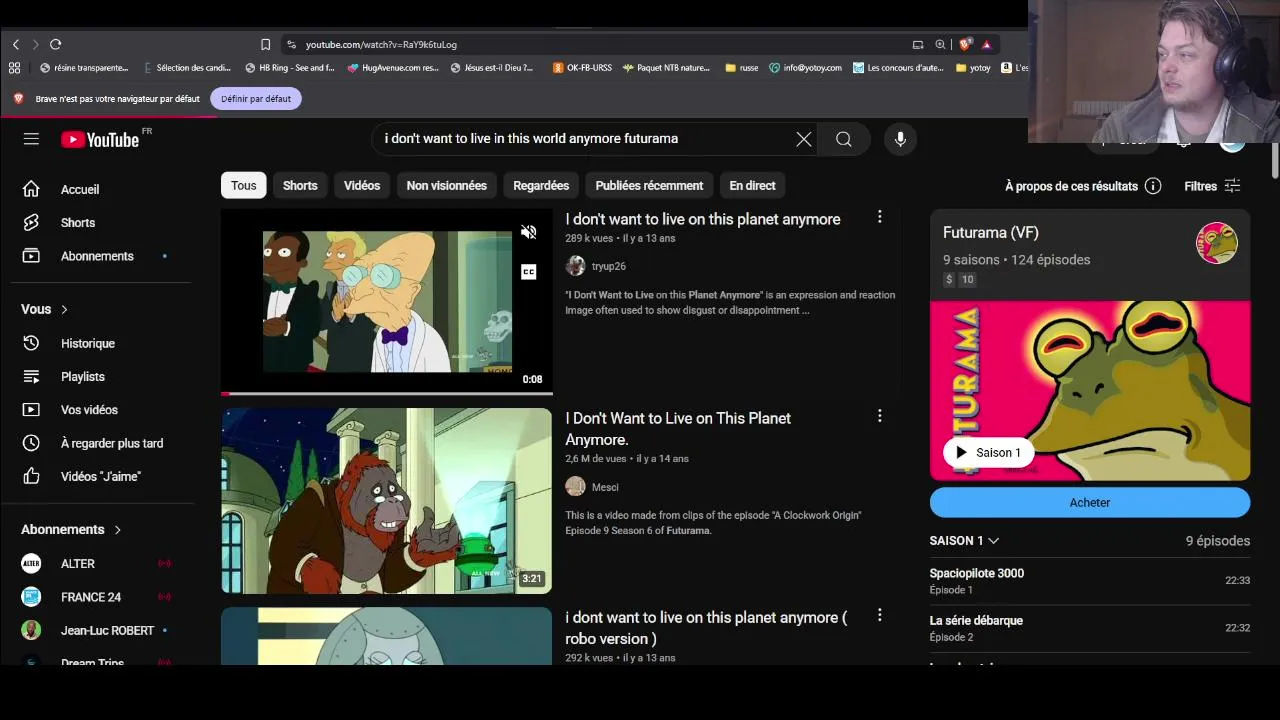The height and width of the screenshot is (720, 1280).
Task: Clear the search query with the X
Action: tap(803, 139)
